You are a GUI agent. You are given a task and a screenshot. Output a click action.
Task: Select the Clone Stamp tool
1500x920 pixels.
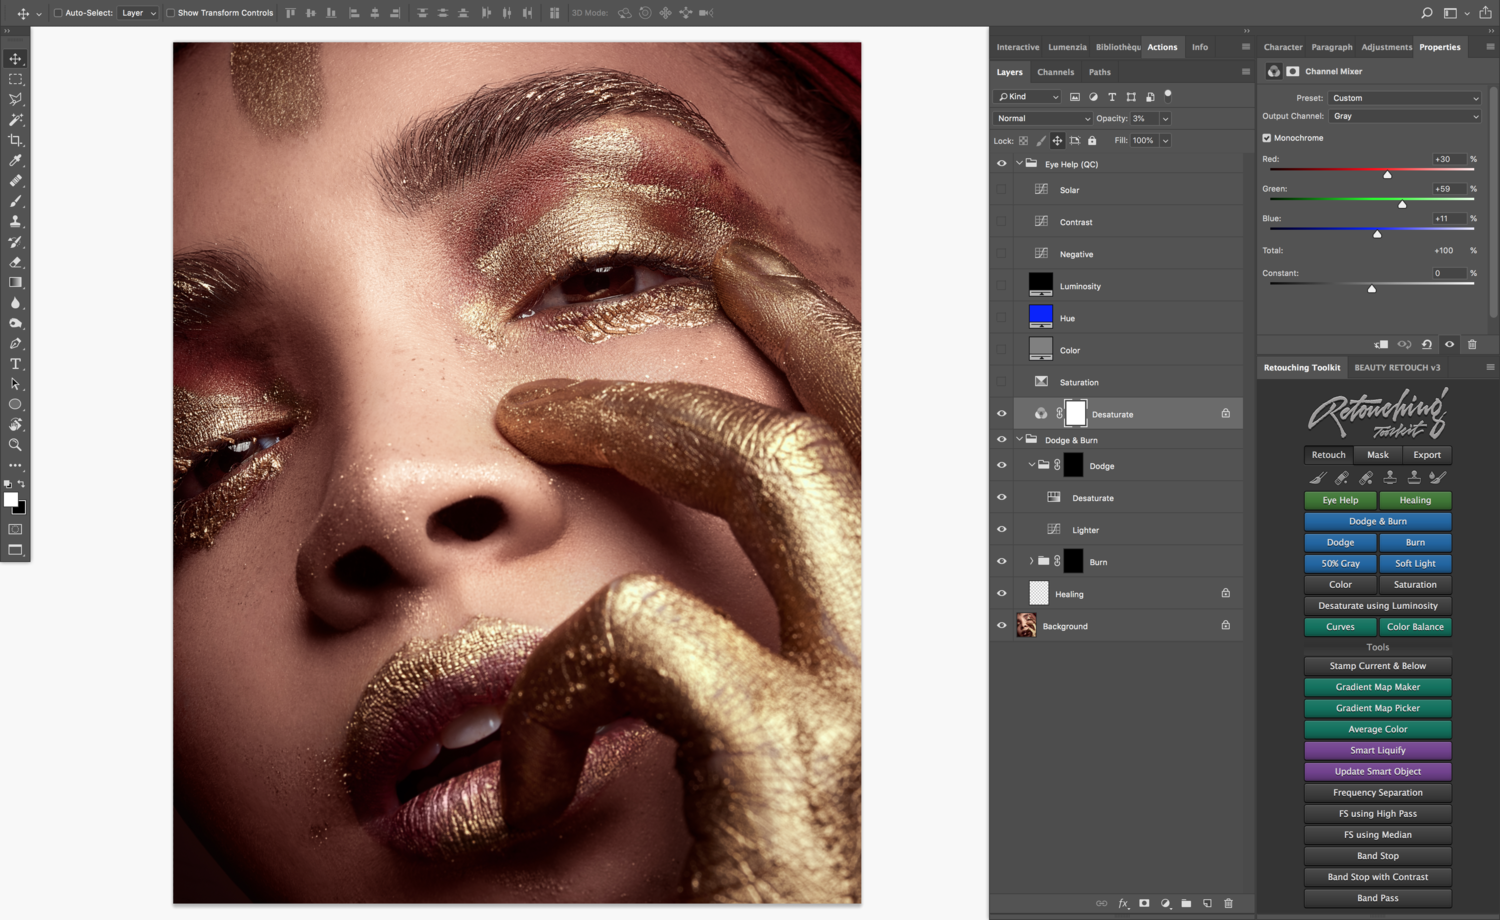point(15,221)
